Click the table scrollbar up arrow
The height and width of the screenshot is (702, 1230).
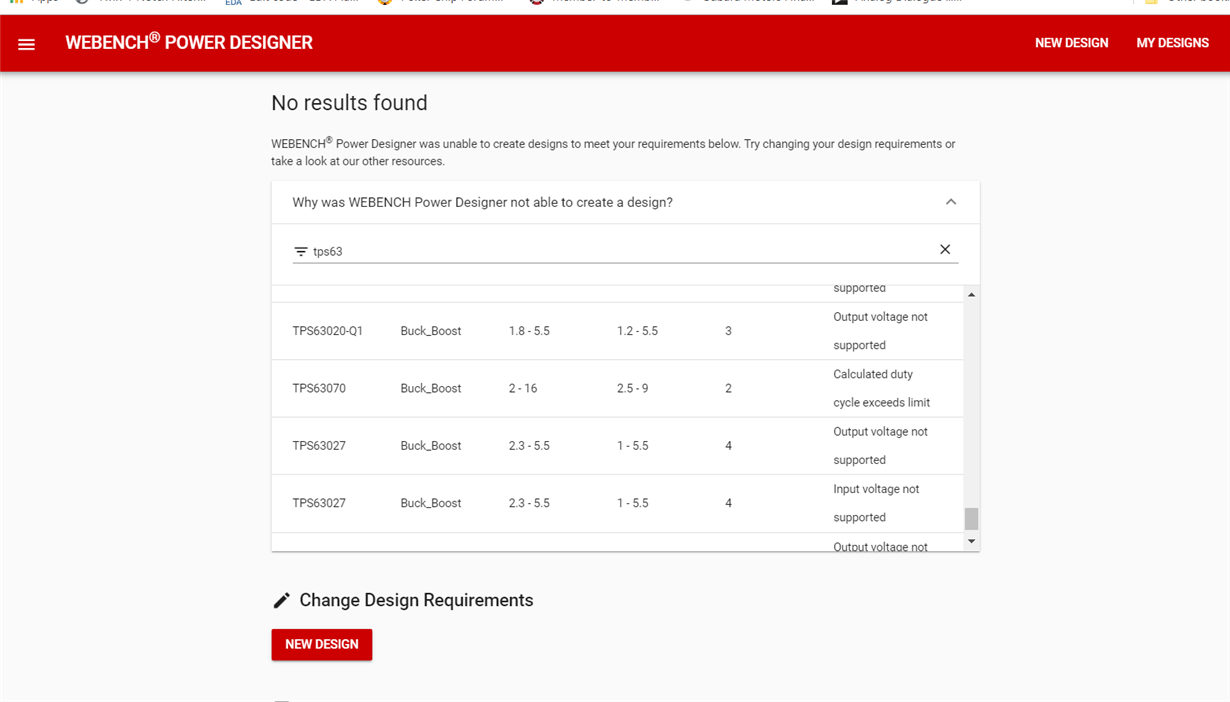coord(971,295)
